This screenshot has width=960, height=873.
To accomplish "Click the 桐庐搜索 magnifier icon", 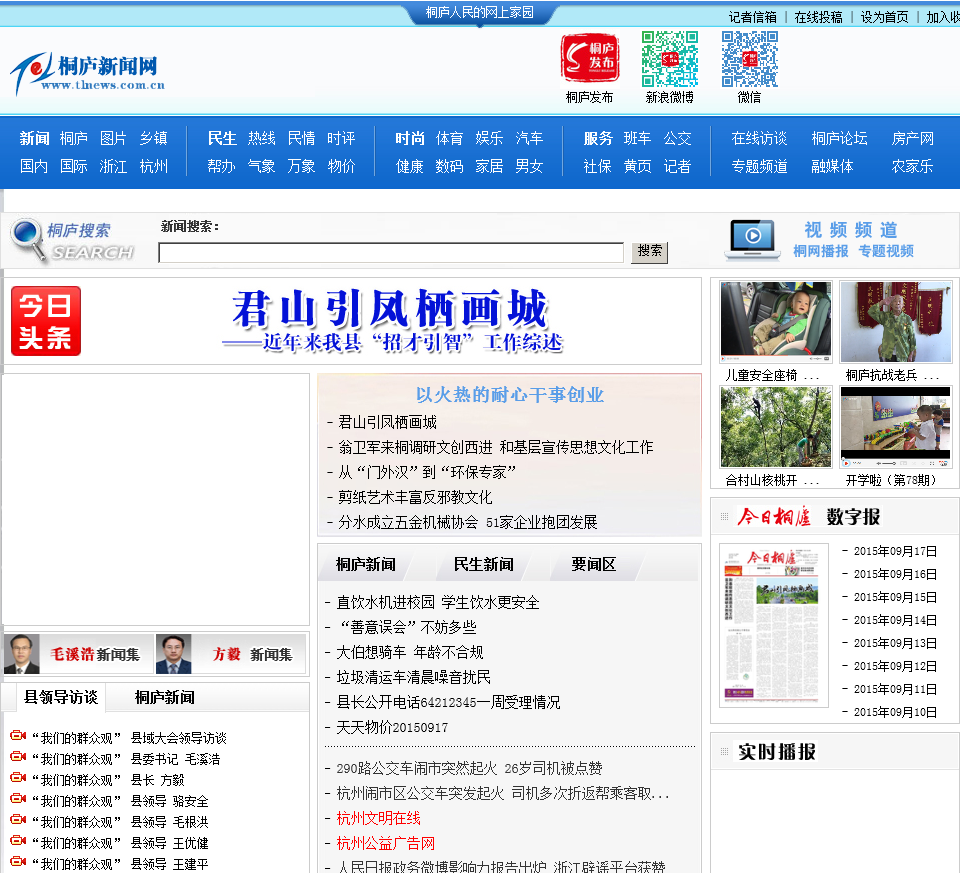I will point(28,239).
